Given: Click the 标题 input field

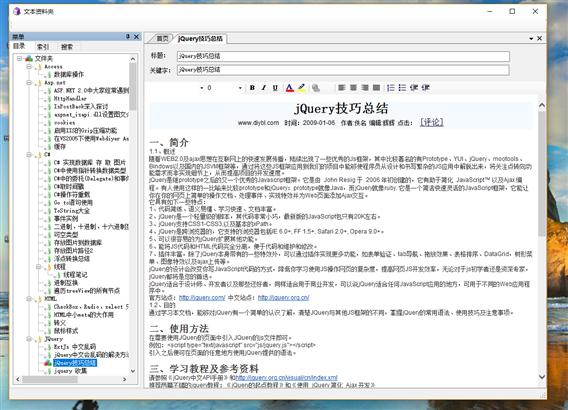Looking at the screenshot, I should point(343,56).
